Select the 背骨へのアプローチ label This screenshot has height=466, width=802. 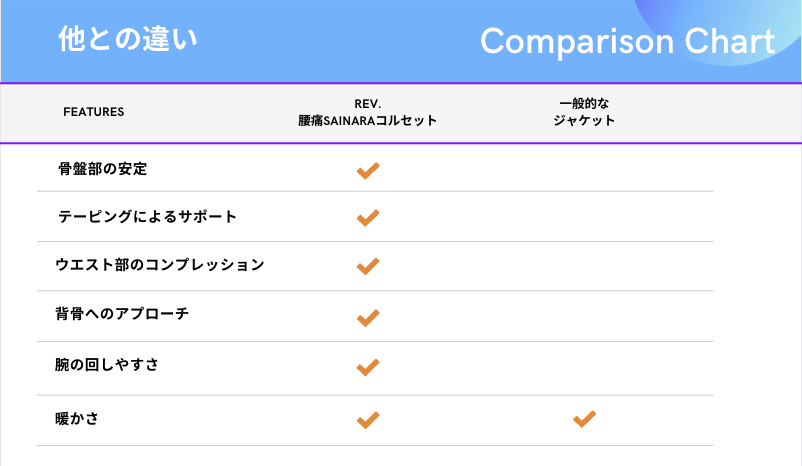[122, 314]
